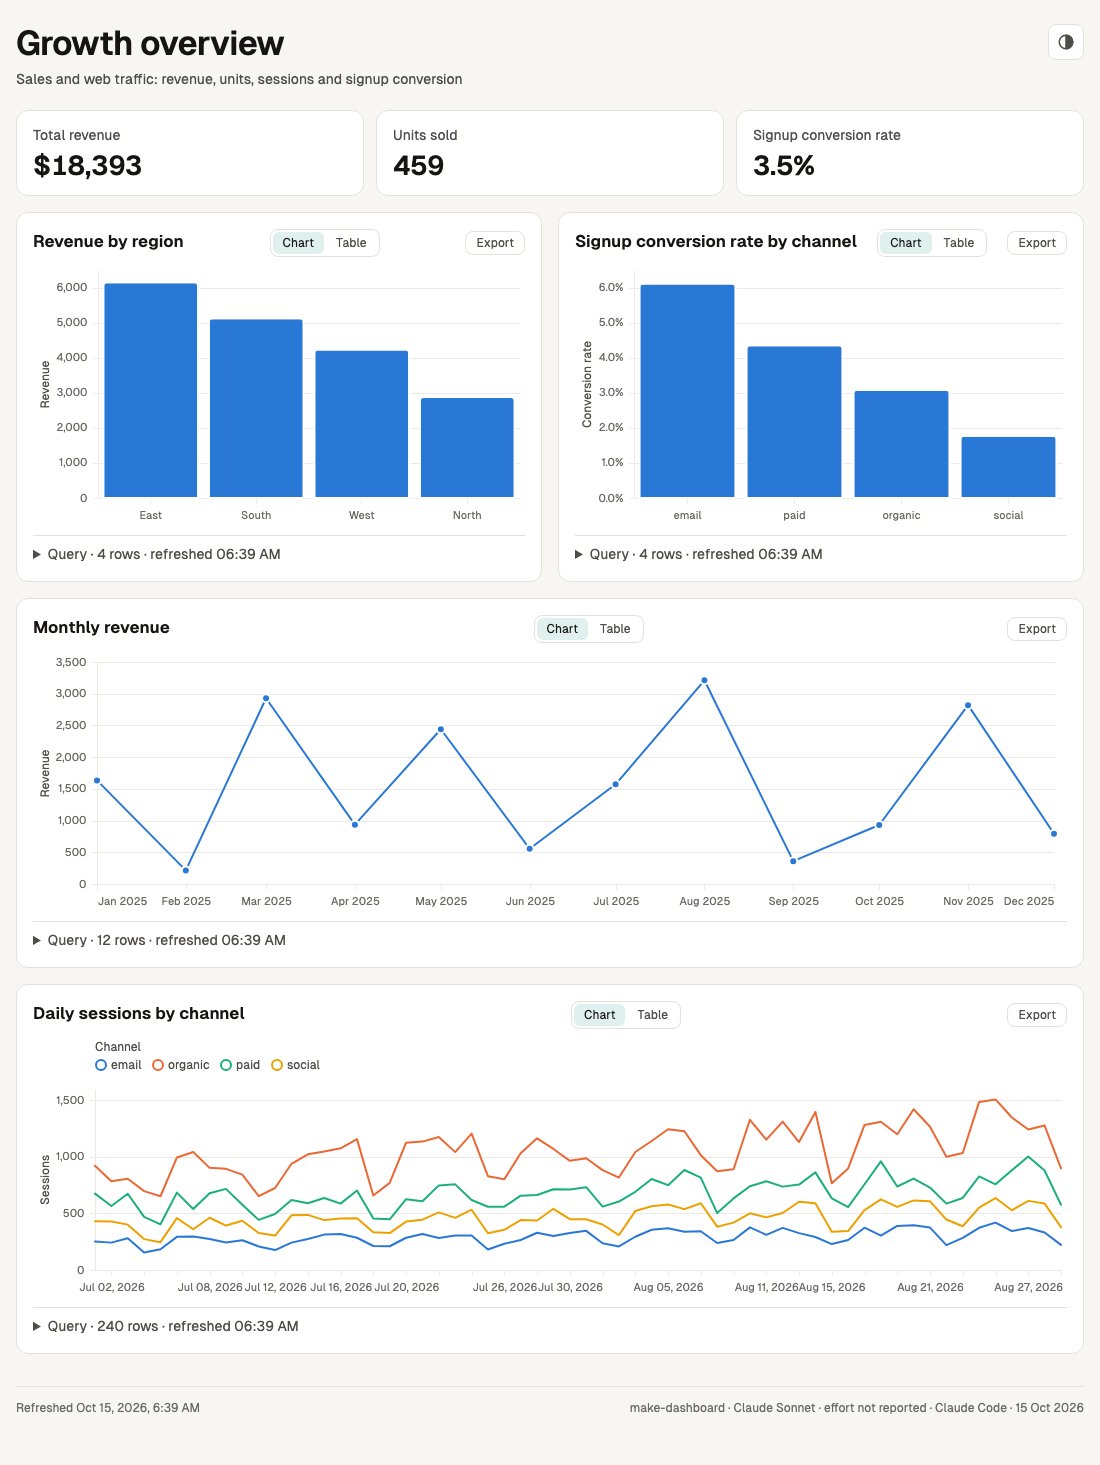Click the Growth overview heading
This screenshot has width=1100, height=1465.
(x=150, y=43)
